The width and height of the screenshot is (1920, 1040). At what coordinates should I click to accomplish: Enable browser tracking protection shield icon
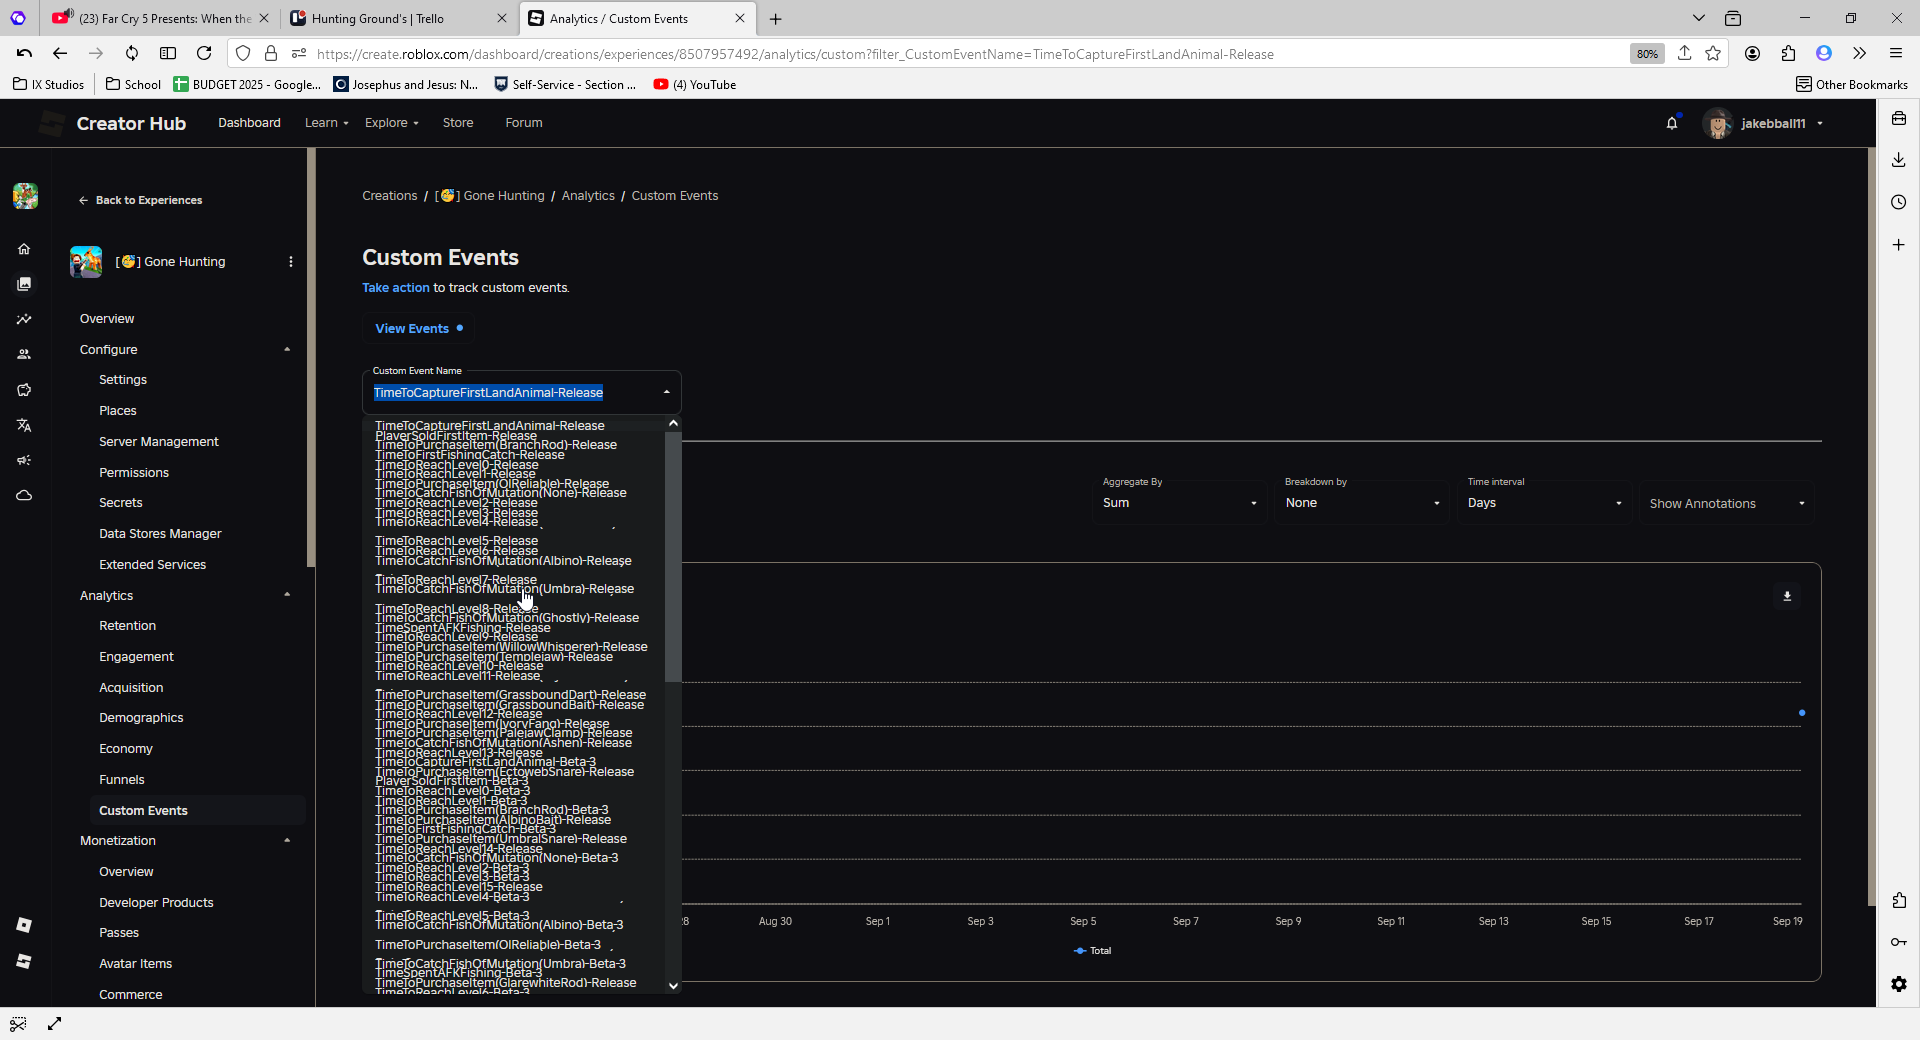tap(243, 53)
